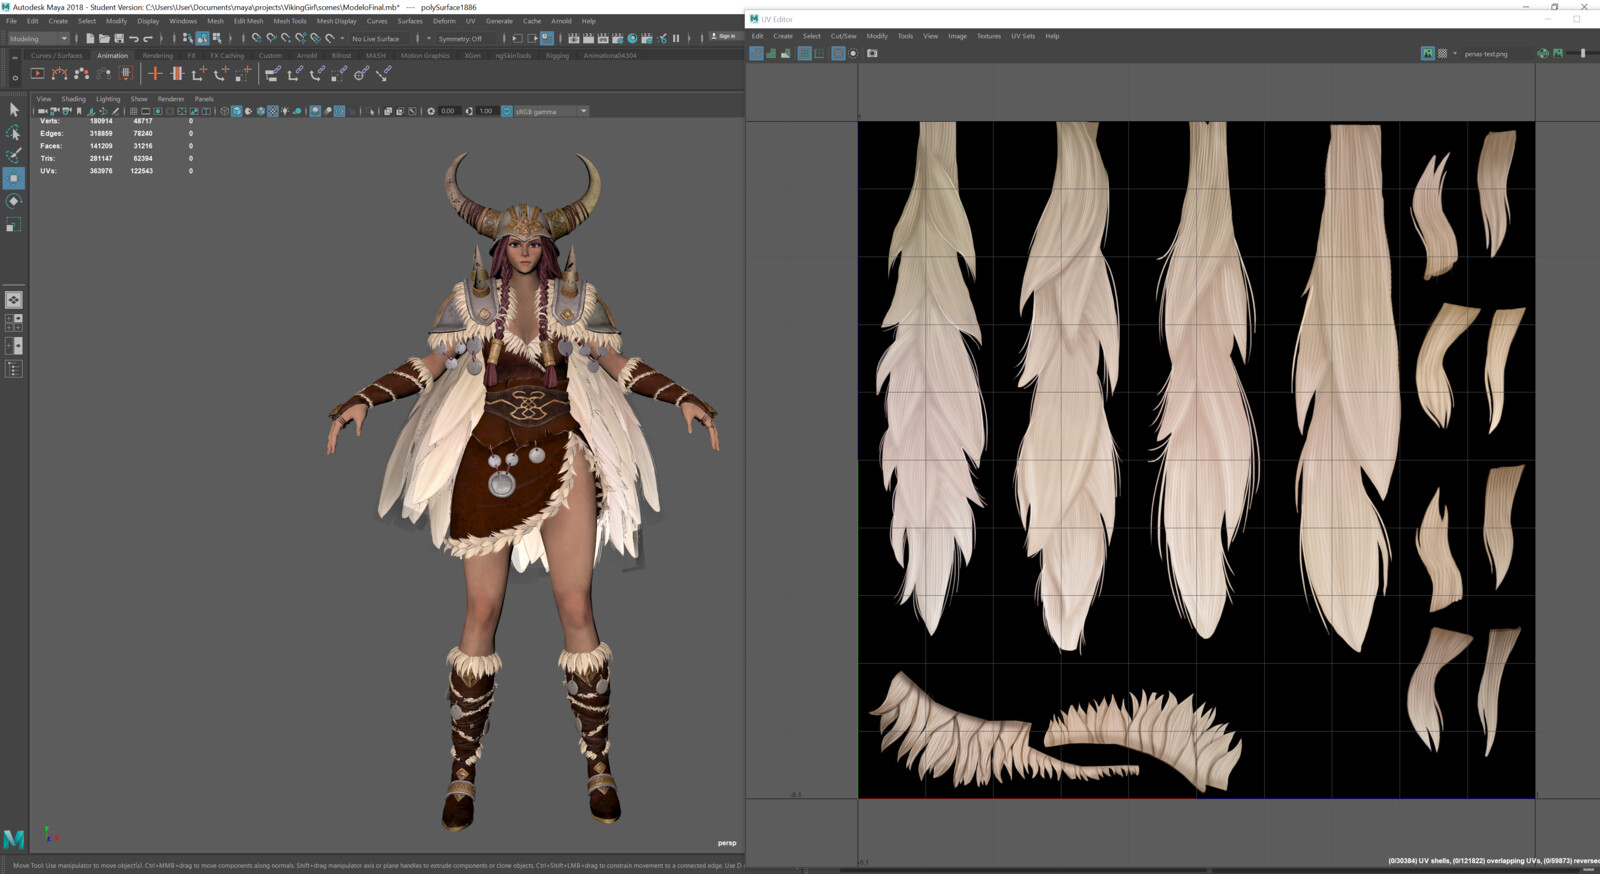Open the Symmetry: Off dropdown
Viewport: 1600px width, 874px height.
pos(464,38)
